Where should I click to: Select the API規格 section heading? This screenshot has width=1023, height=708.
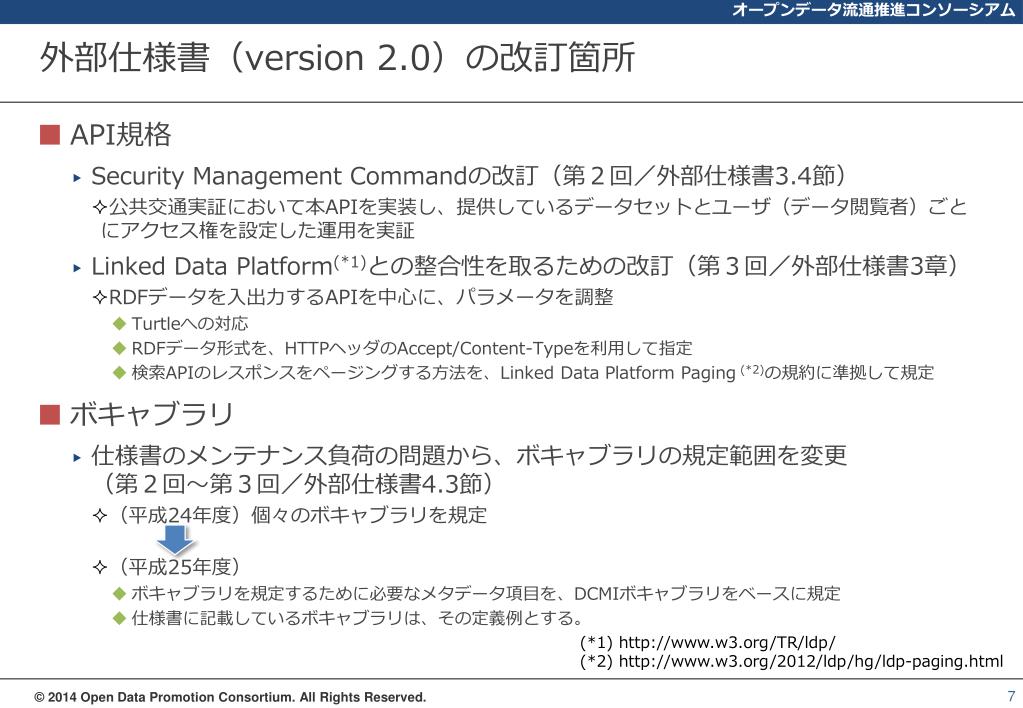[x=121, y=135]
